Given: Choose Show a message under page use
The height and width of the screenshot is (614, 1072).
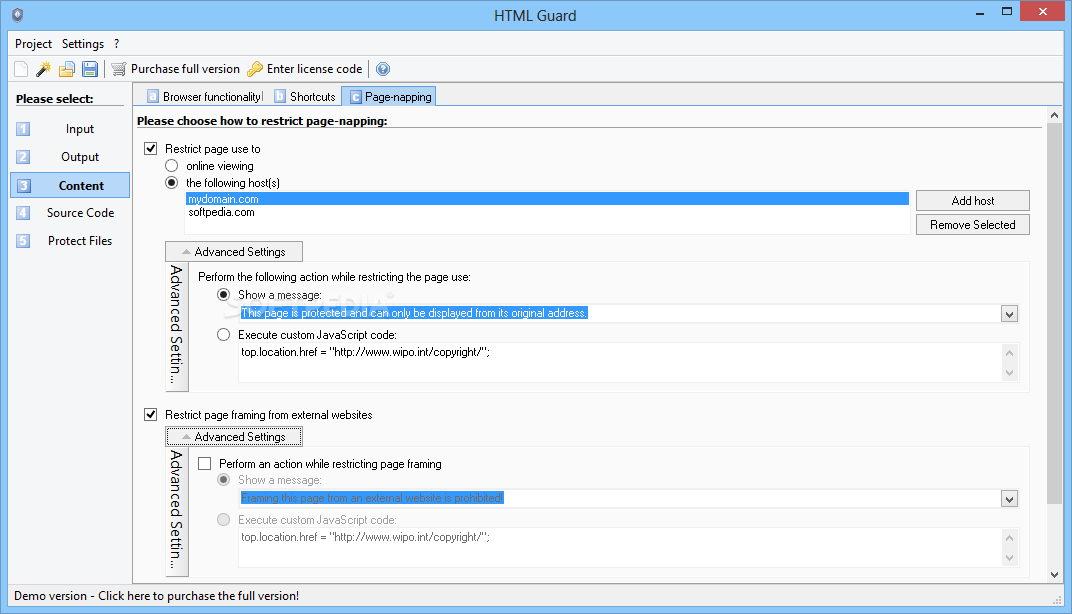Looking at the screenshot, I should pyautogui.click(x=224, y=295).
